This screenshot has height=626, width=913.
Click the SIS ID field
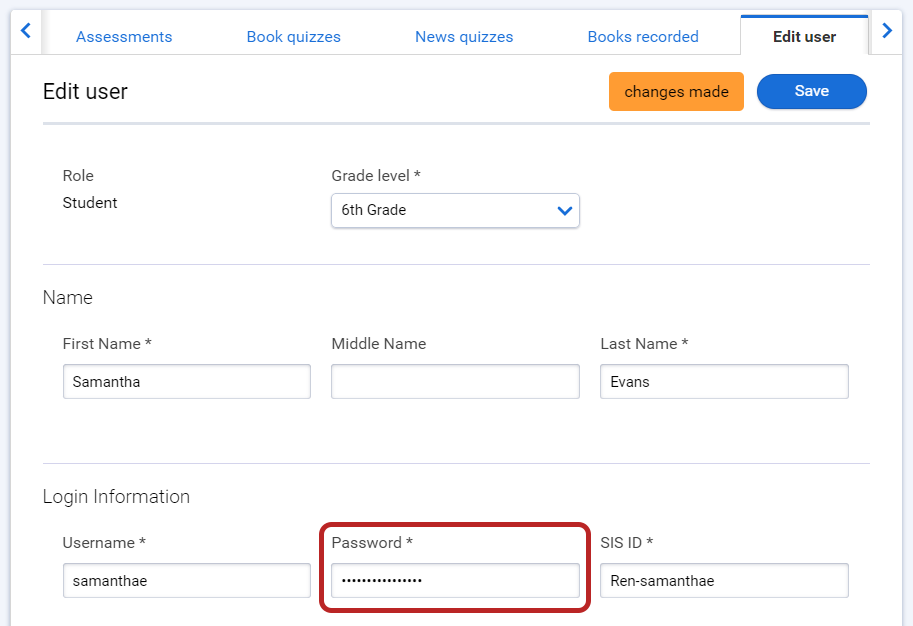tap(724, 581)
